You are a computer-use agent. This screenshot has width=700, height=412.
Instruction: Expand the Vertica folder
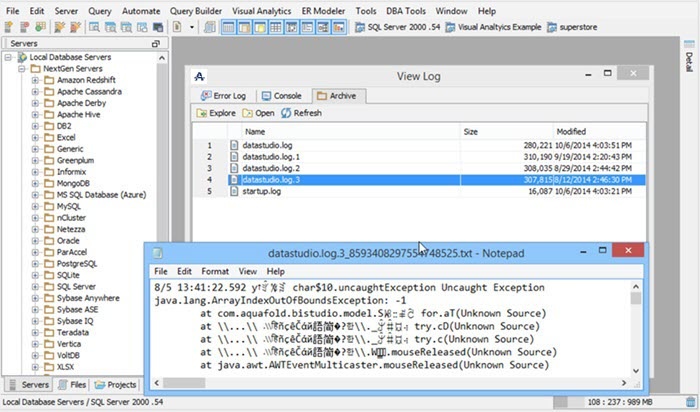35,344
